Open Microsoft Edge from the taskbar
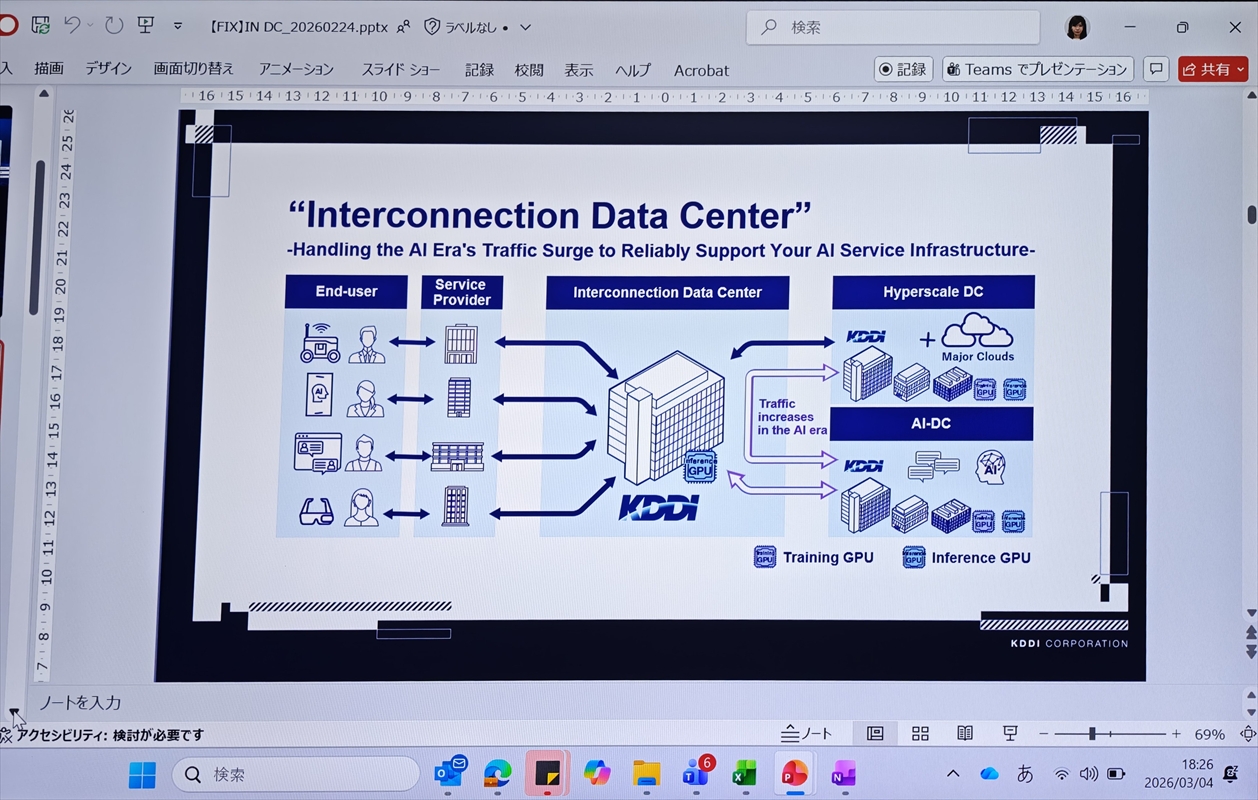 tap(497, 775)
